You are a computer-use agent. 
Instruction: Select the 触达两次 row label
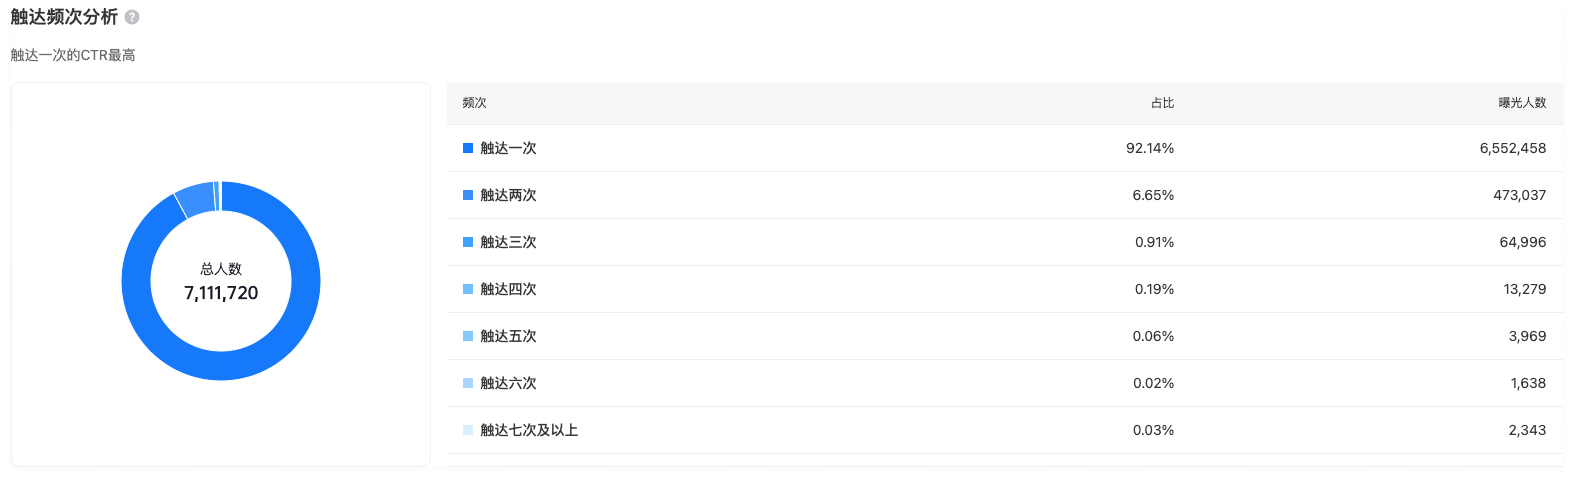(x=508, y=195)
